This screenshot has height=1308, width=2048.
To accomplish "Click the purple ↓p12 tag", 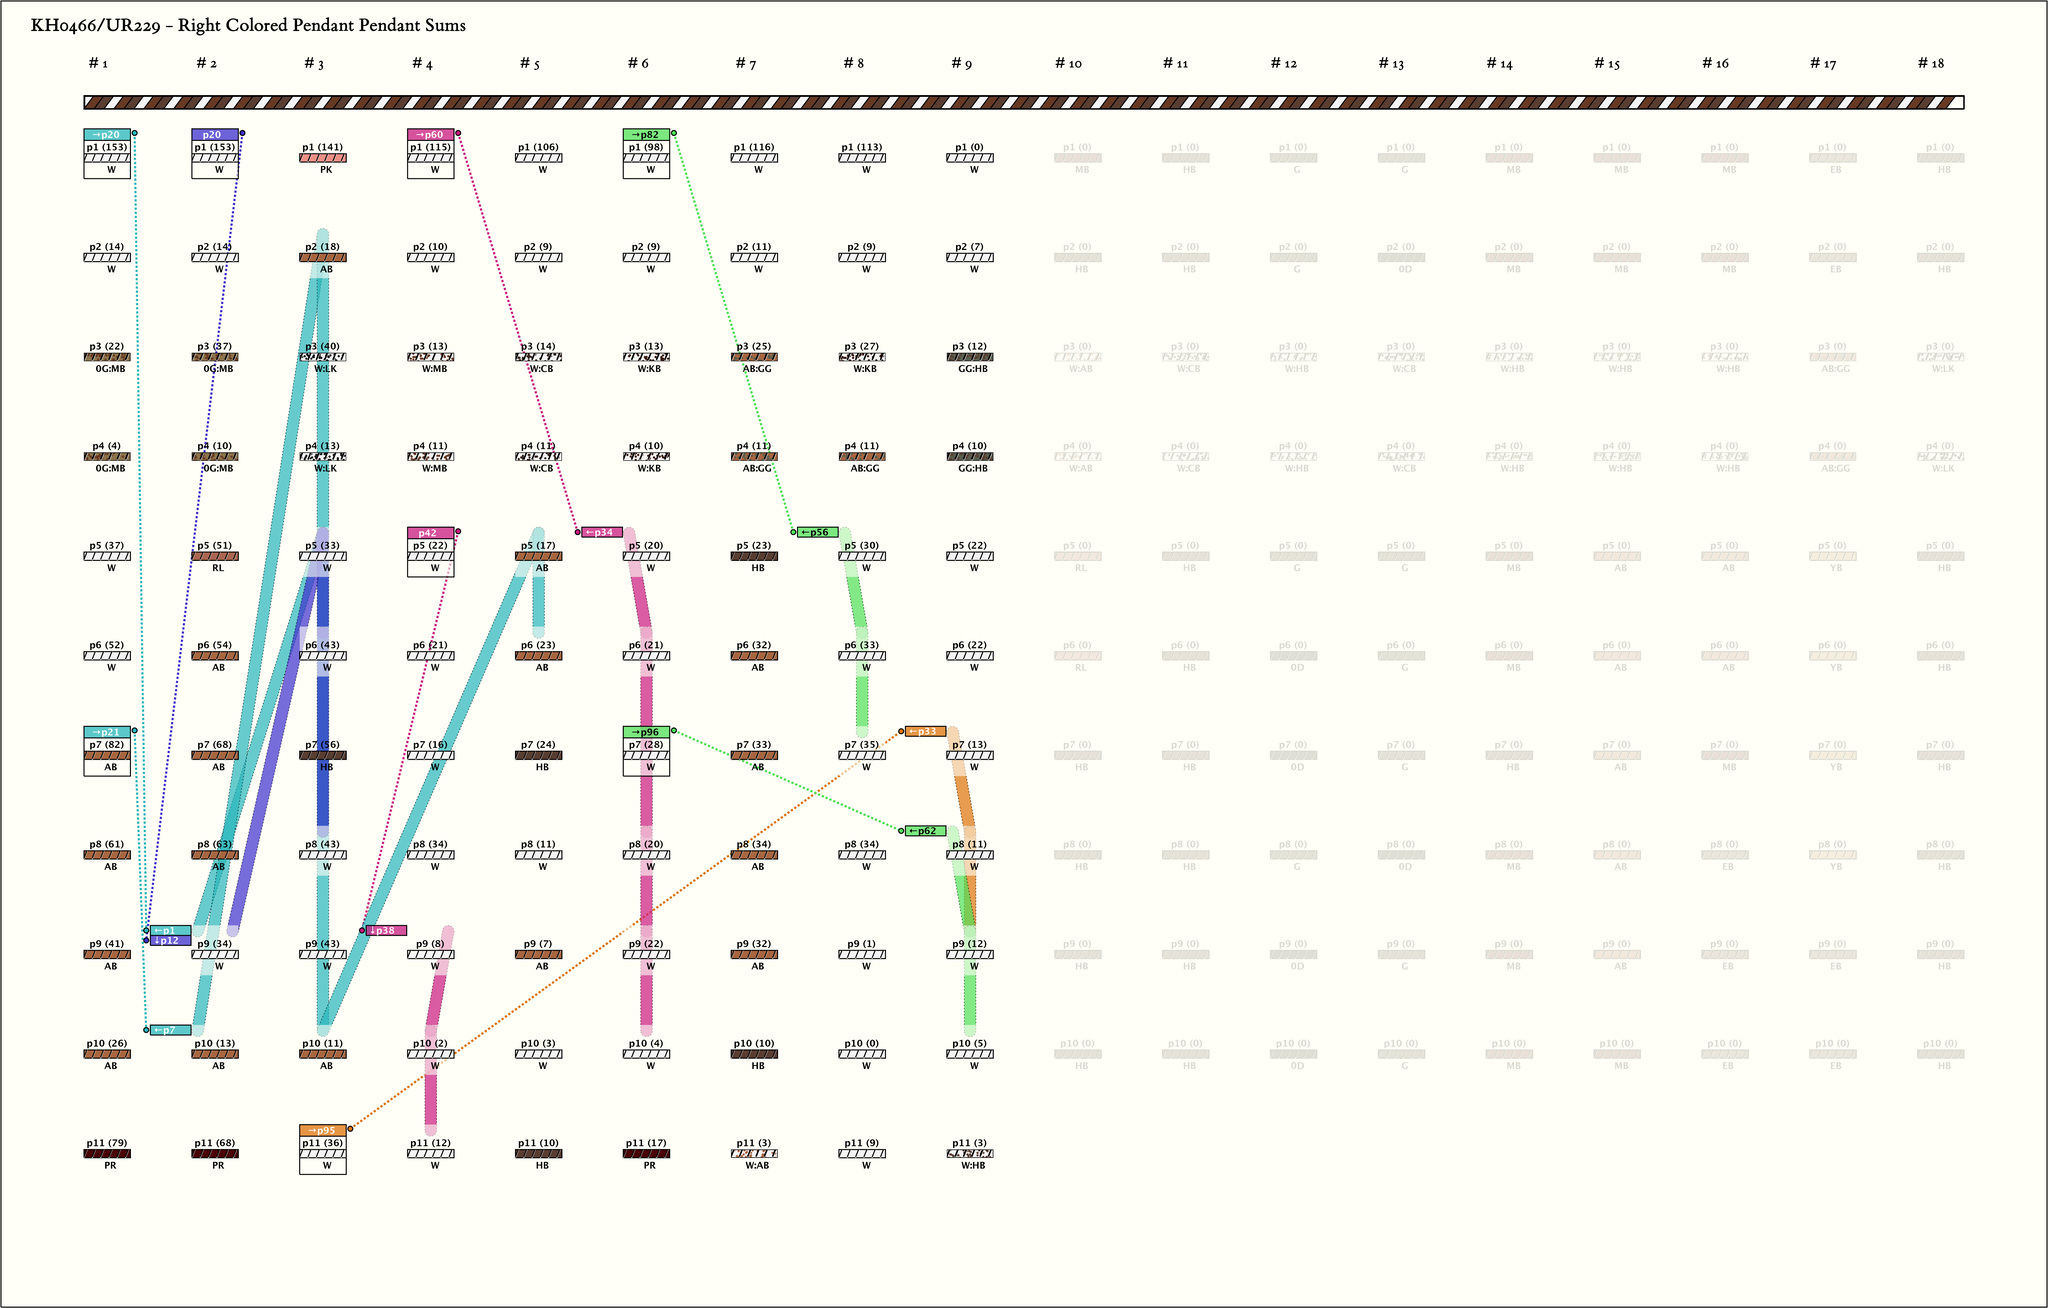I will (170, 940).
